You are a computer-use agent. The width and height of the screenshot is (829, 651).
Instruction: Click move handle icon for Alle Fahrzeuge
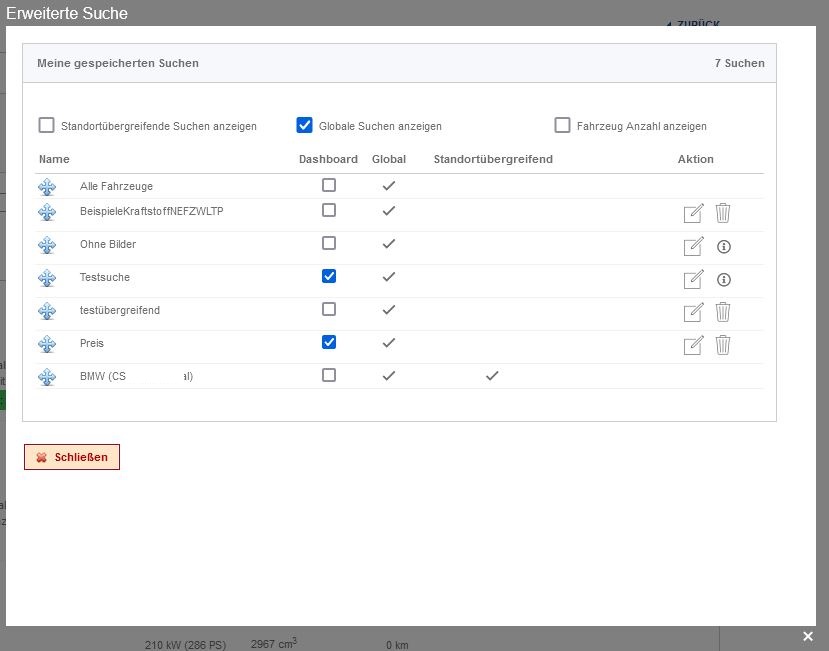[47, 187]
